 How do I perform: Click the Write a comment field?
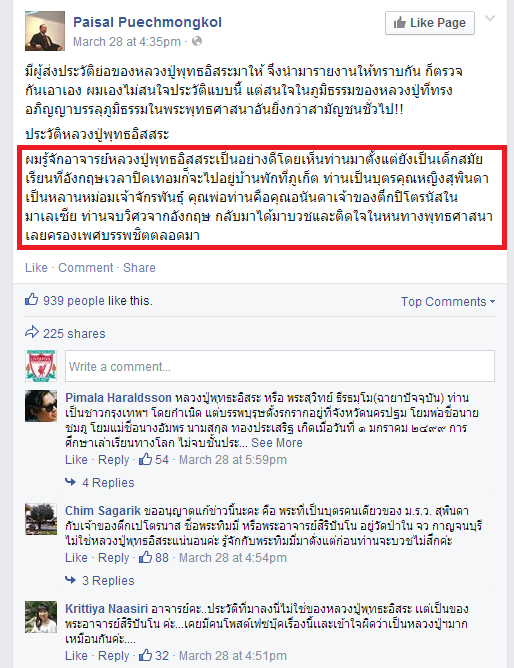(280, 366)
